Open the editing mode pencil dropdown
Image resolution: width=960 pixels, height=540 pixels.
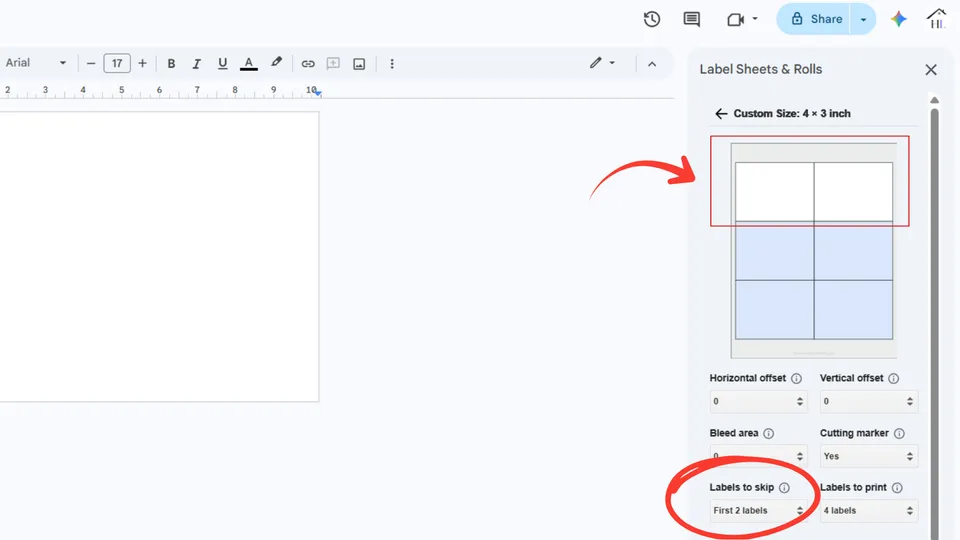point(602,63)
